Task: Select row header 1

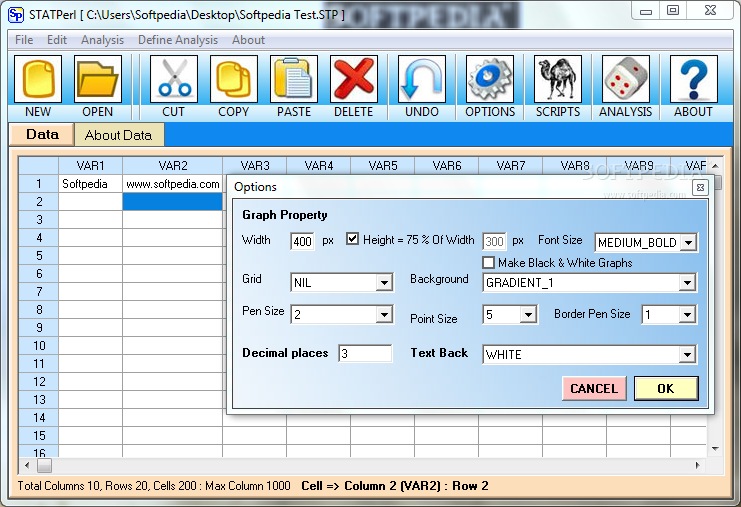Action: click(39, 184)
